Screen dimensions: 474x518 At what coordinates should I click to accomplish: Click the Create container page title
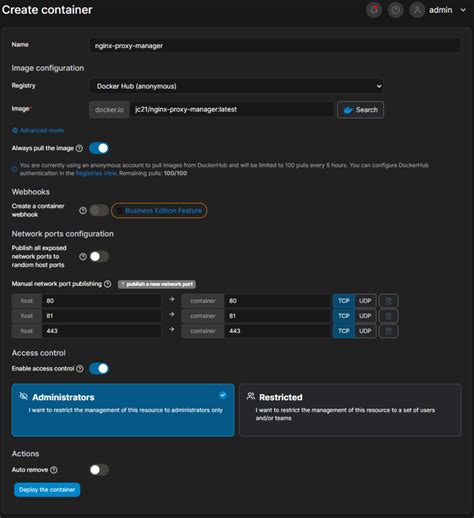47,10
